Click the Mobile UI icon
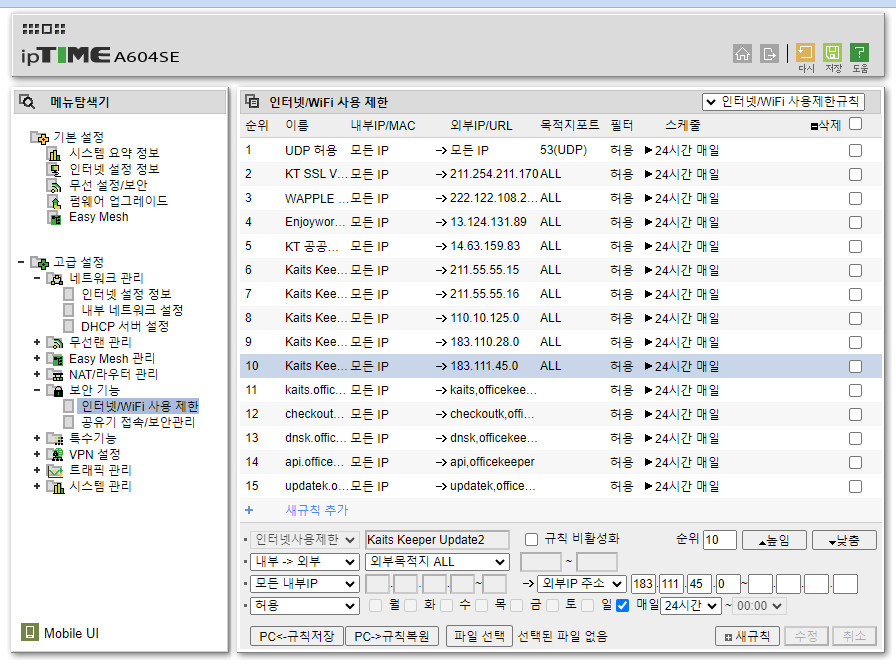Viewport: 896px width, 666px height. pos(30,632)
